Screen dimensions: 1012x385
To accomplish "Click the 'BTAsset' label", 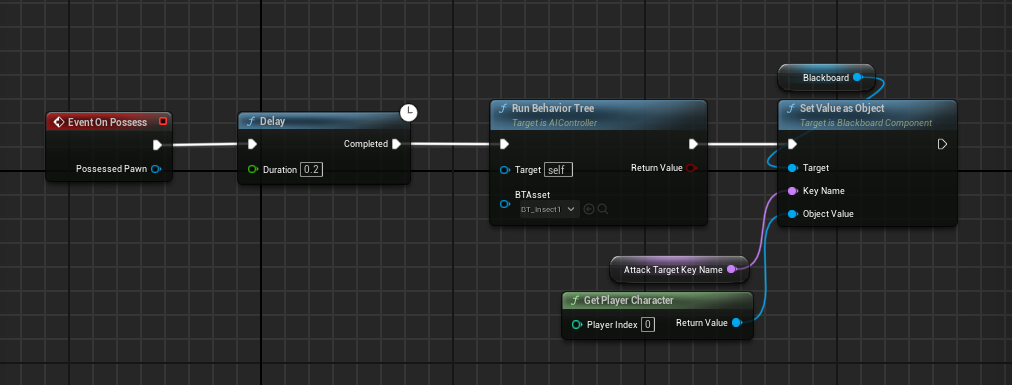I will pos(532,194).
